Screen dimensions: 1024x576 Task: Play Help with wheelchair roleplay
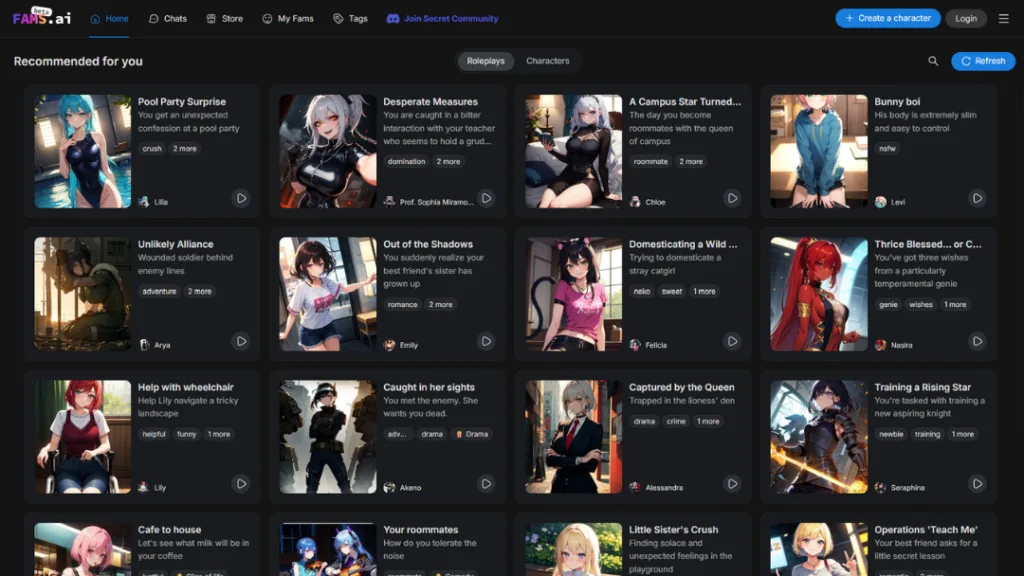click(241, 484)
